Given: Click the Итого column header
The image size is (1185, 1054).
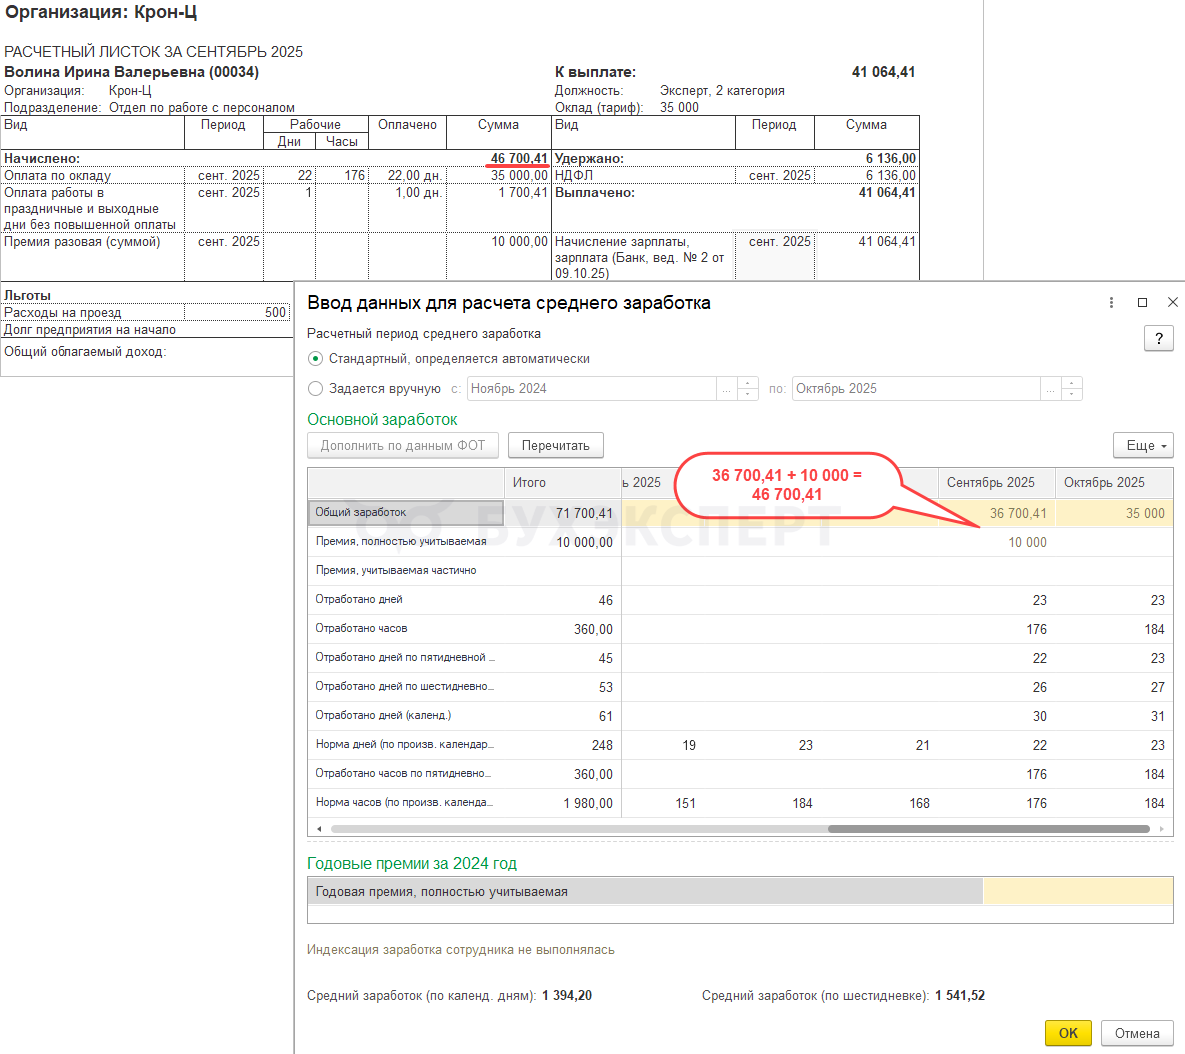Looking at the screenshot, I should click(x=530, y=483).
